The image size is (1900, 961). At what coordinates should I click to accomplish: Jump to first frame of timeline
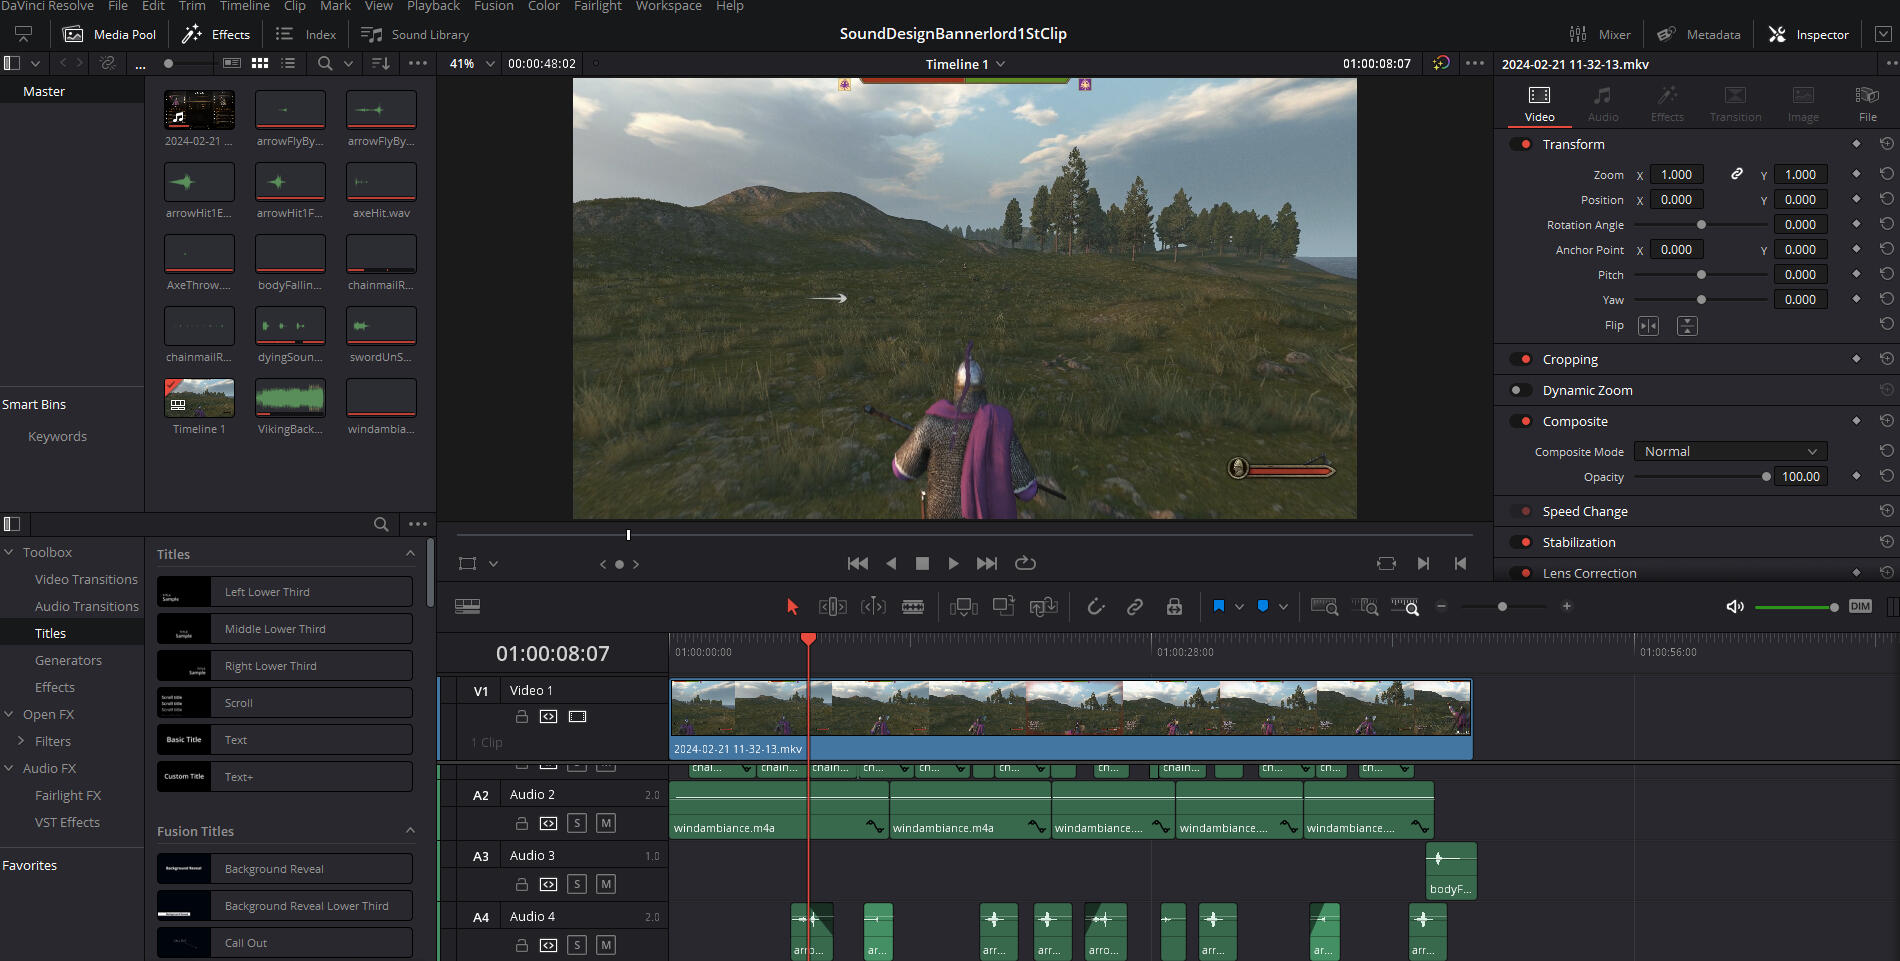(858, 563)
